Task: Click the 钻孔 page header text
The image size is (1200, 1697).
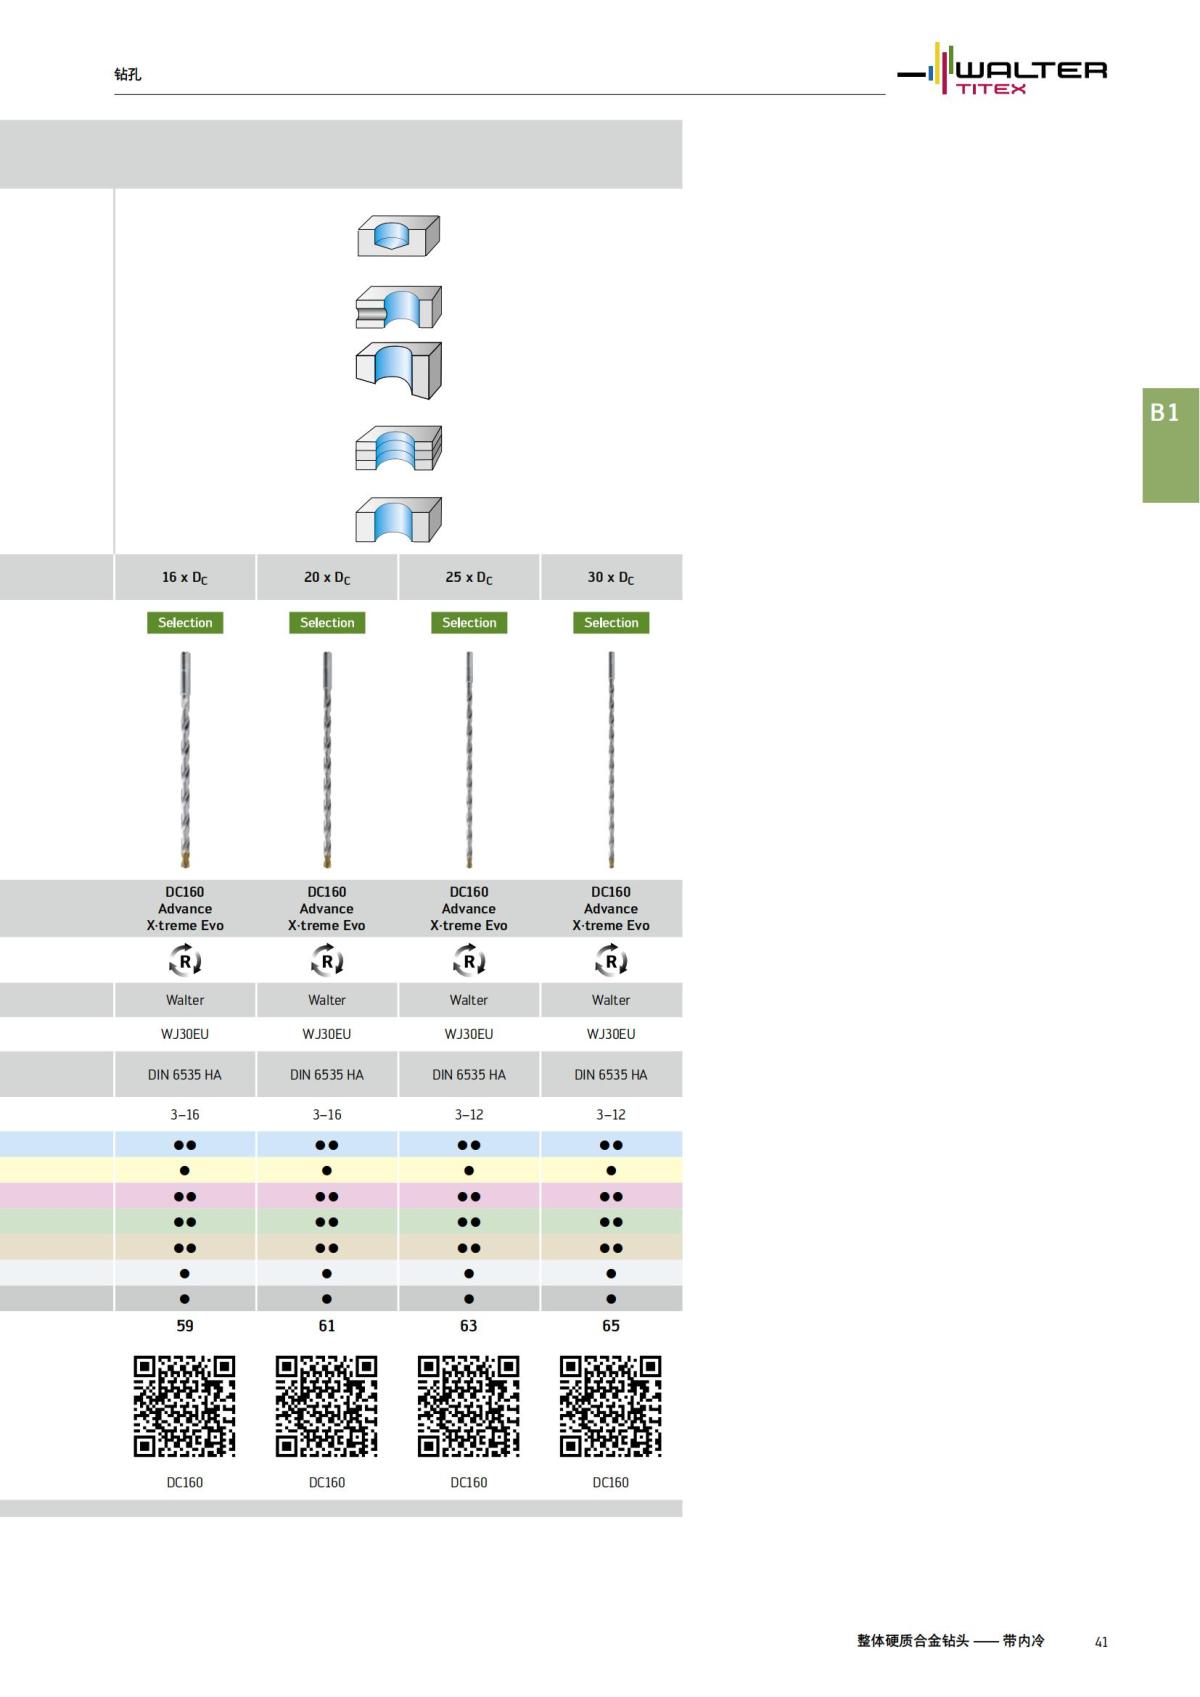Action: pyautogui.click(x=128, y=74)
